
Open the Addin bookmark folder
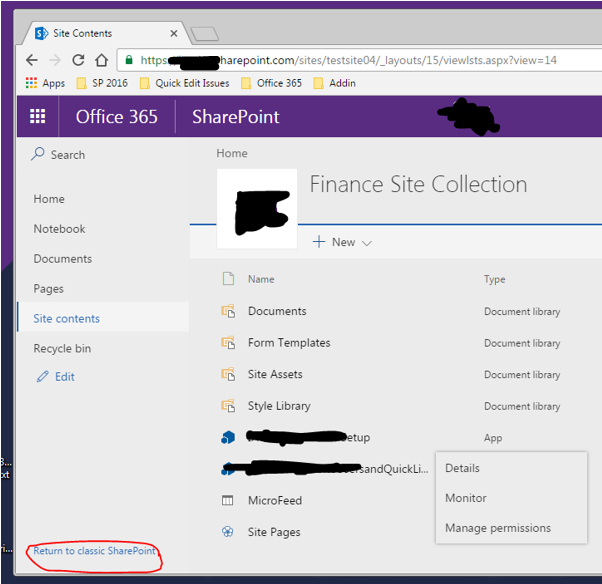335,83
